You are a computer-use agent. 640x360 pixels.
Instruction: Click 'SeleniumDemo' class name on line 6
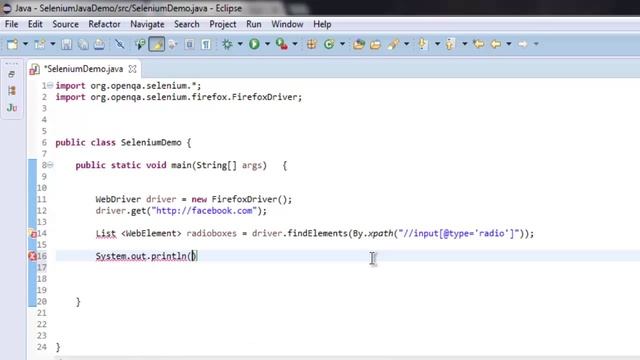click(151, 143)
